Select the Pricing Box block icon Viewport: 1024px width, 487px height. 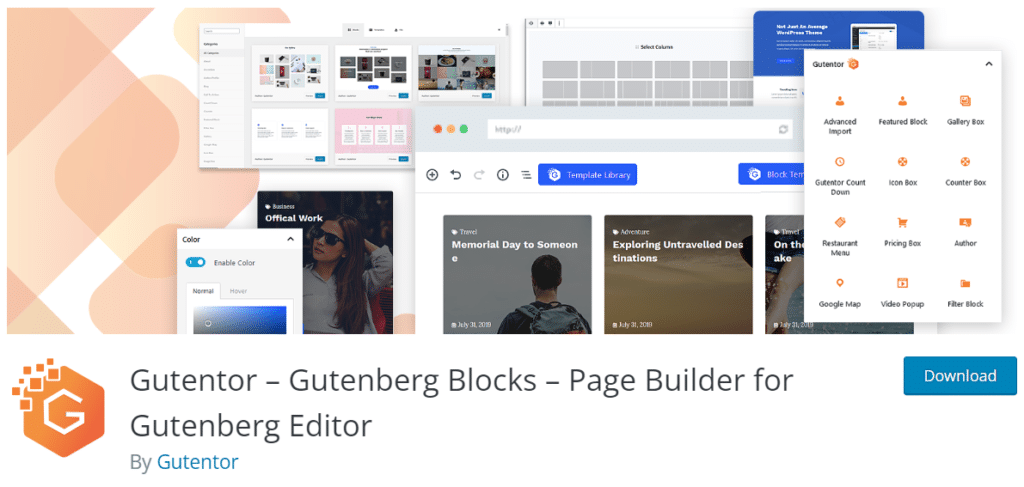903,223
